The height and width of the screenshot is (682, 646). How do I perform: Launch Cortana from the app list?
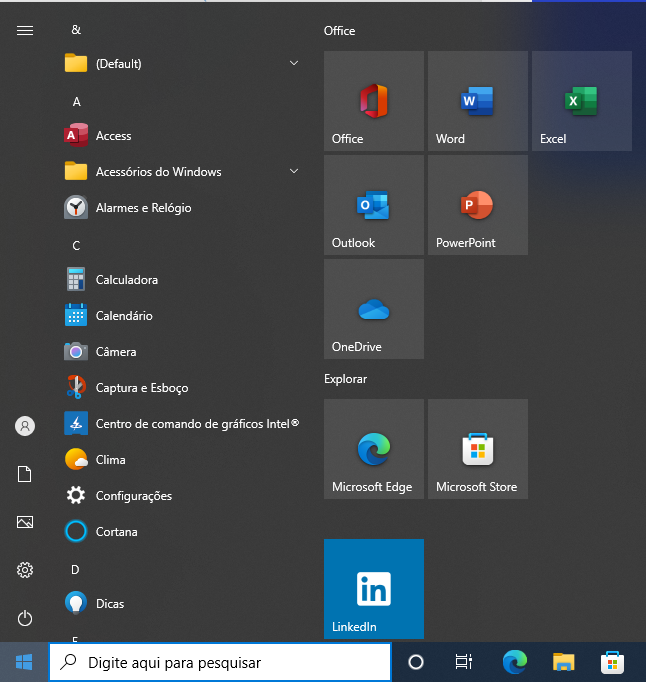181,532
